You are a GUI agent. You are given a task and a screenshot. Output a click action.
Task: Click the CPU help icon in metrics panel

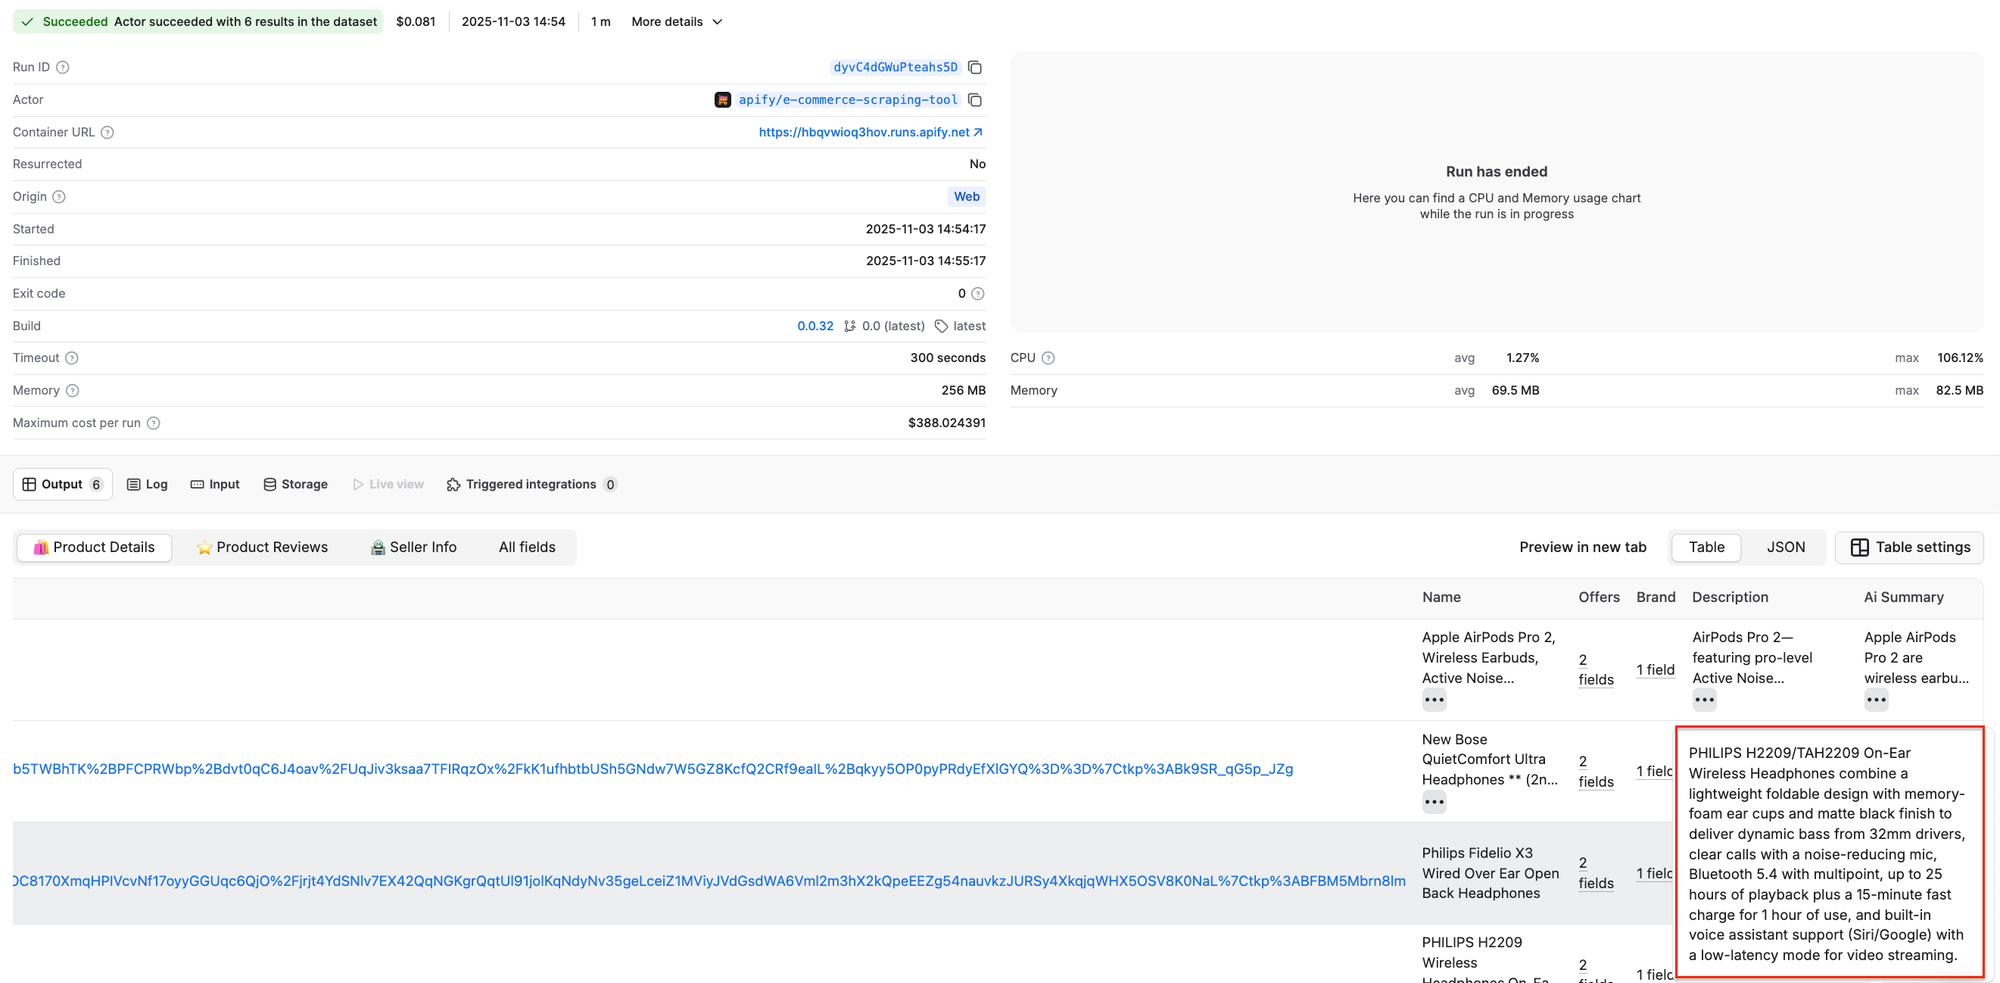1047,357
